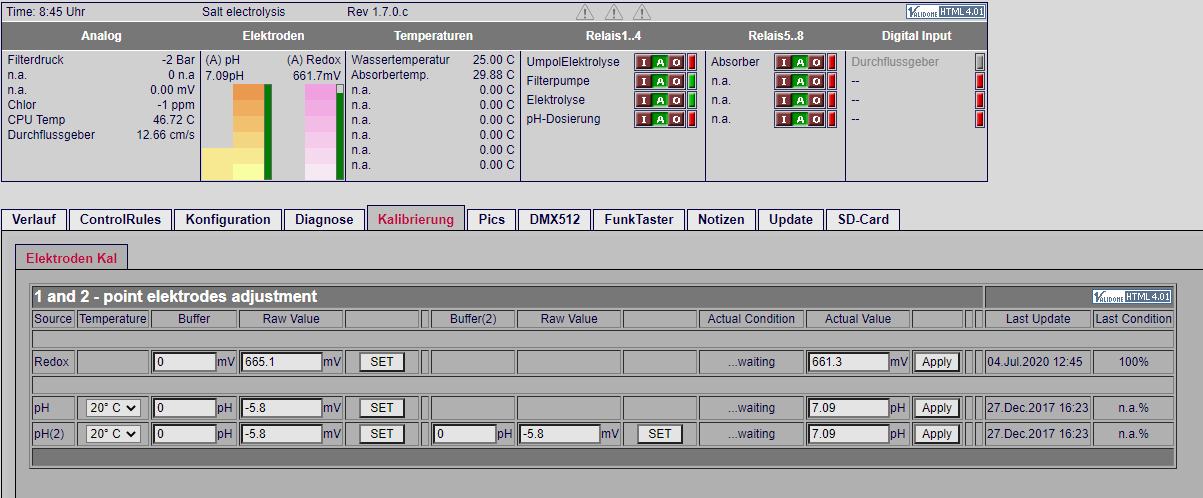The width and height of the screenshot is (1203, 498).
Task: Switch Absorber relay to I (on)
Action: (x=784, y=62)
